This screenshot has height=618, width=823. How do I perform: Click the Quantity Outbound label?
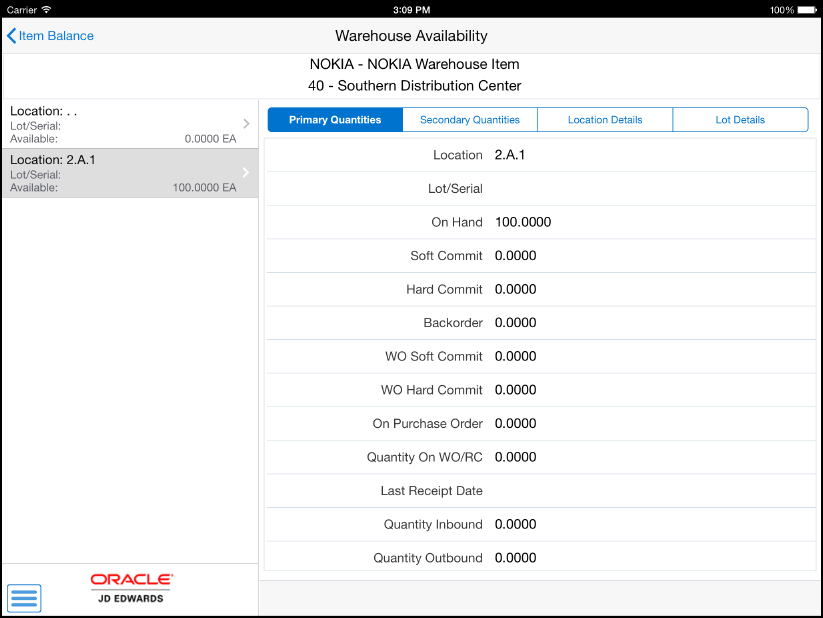click(428, 558)
